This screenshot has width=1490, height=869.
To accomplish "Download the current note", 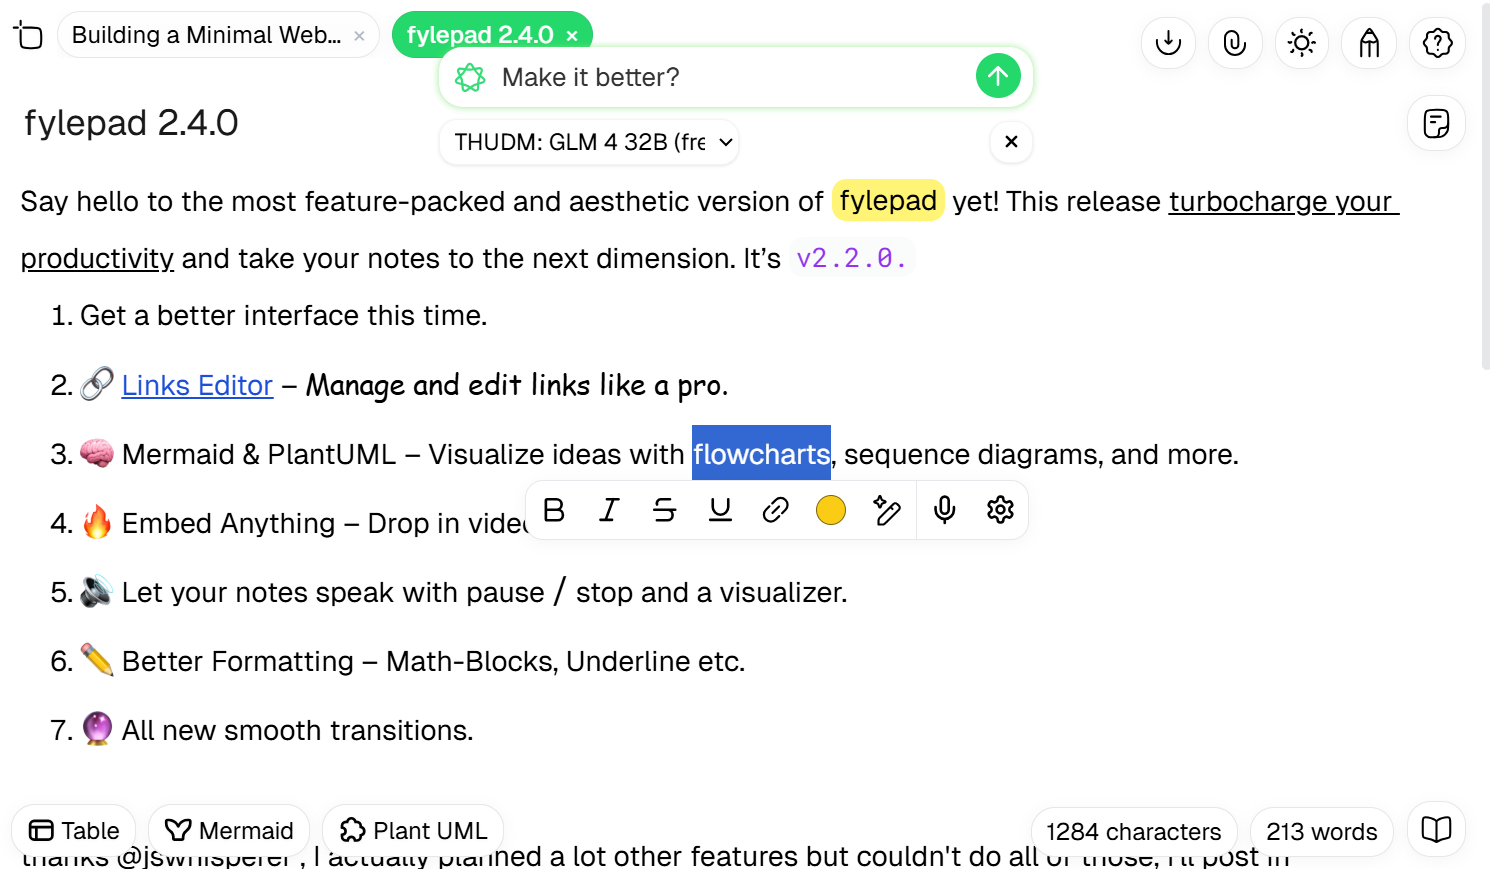I will point(1168,43).
